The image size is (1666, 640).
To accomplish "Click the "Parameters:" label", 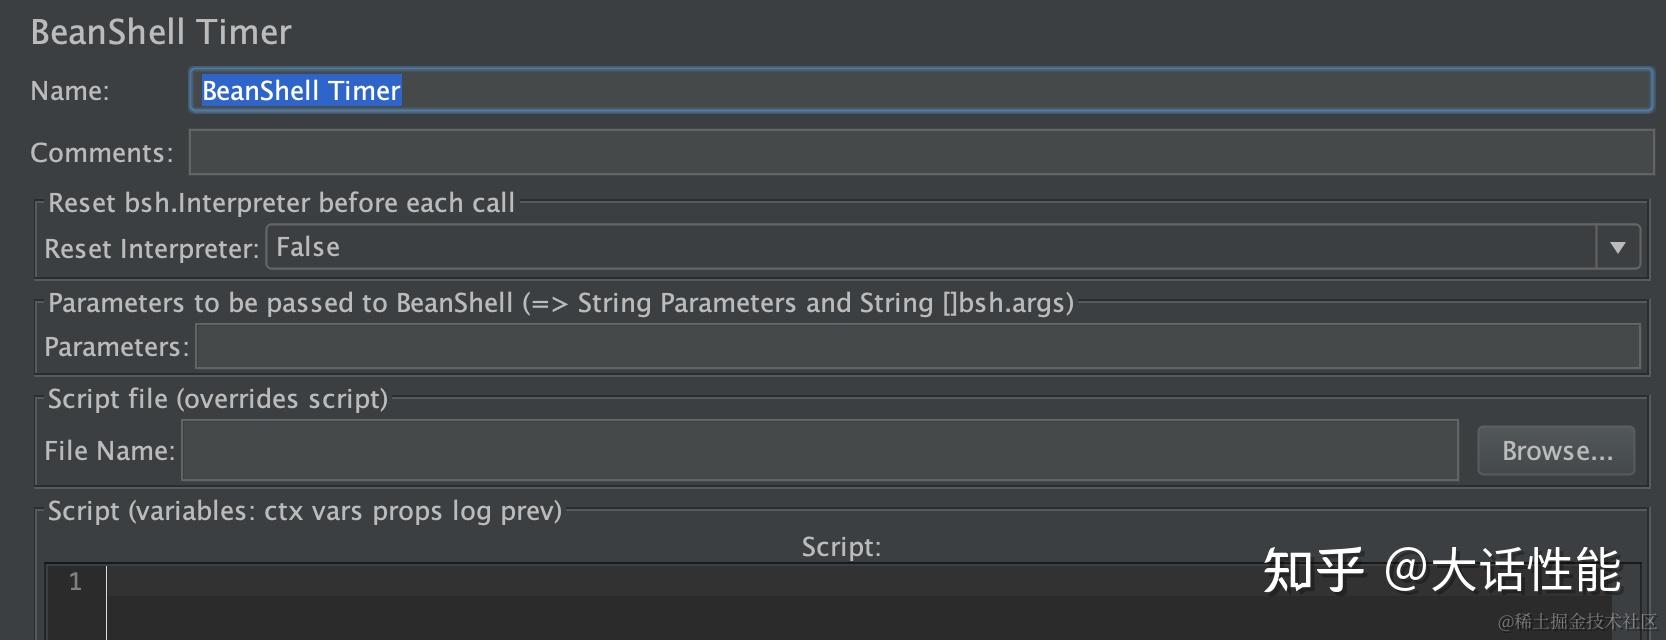I will [x=116, y=347].
